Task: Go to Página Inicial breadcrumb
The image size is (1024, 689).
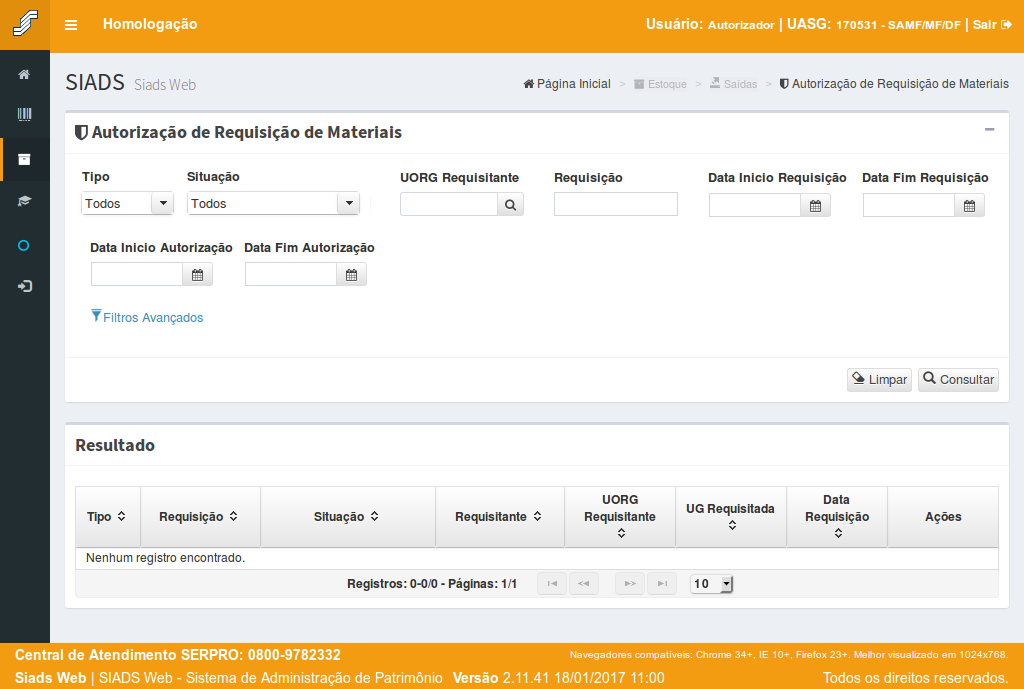Action: tap(567, 84)
